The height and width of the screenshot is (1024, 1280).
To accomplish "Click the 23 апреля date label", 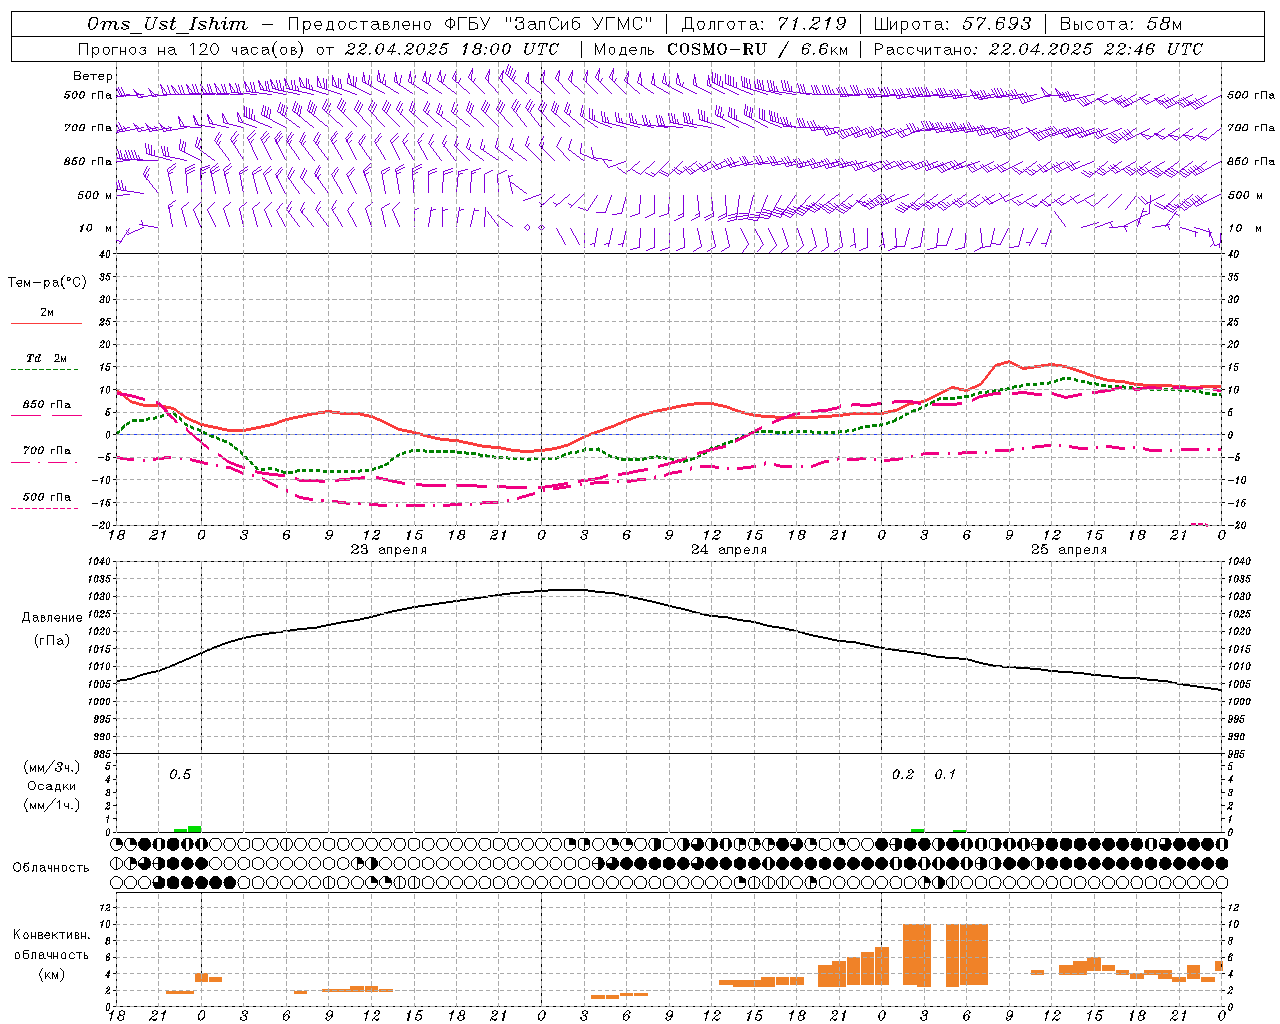I will point(389,550).
